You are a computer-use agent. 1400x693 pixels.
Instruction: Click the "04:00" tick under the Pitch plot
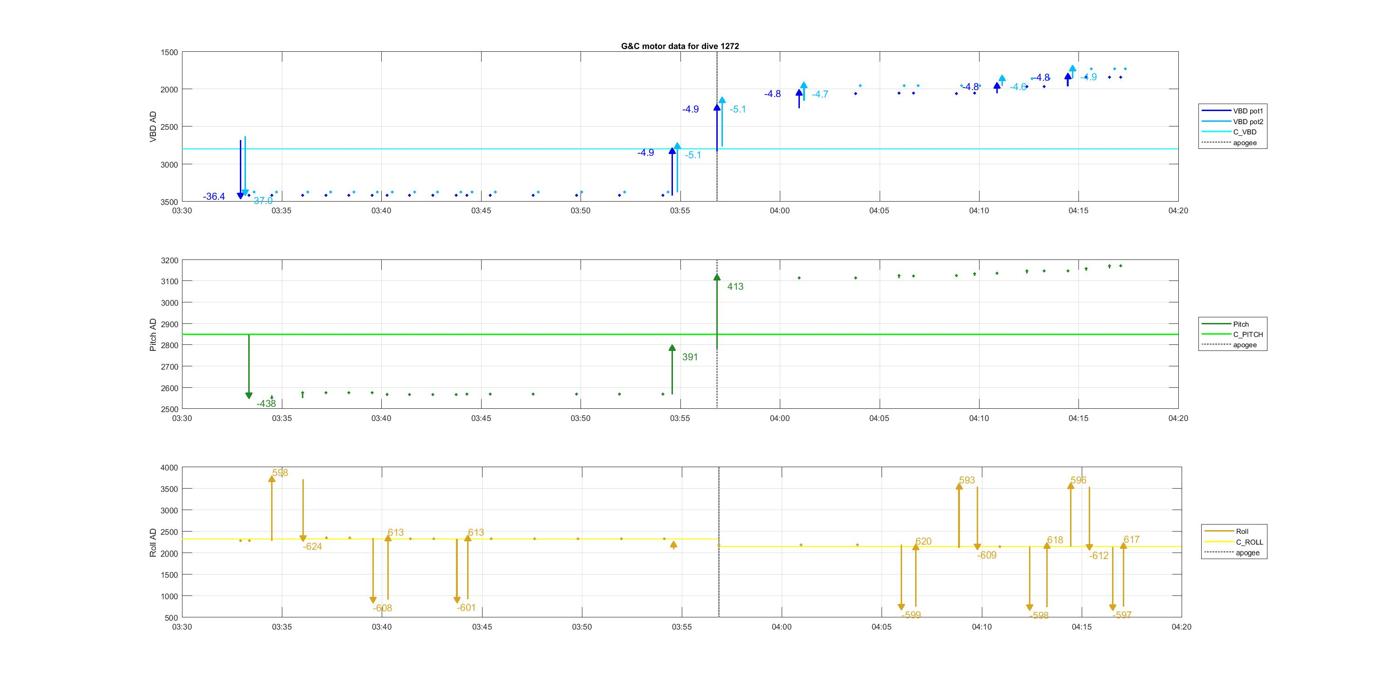780,418
